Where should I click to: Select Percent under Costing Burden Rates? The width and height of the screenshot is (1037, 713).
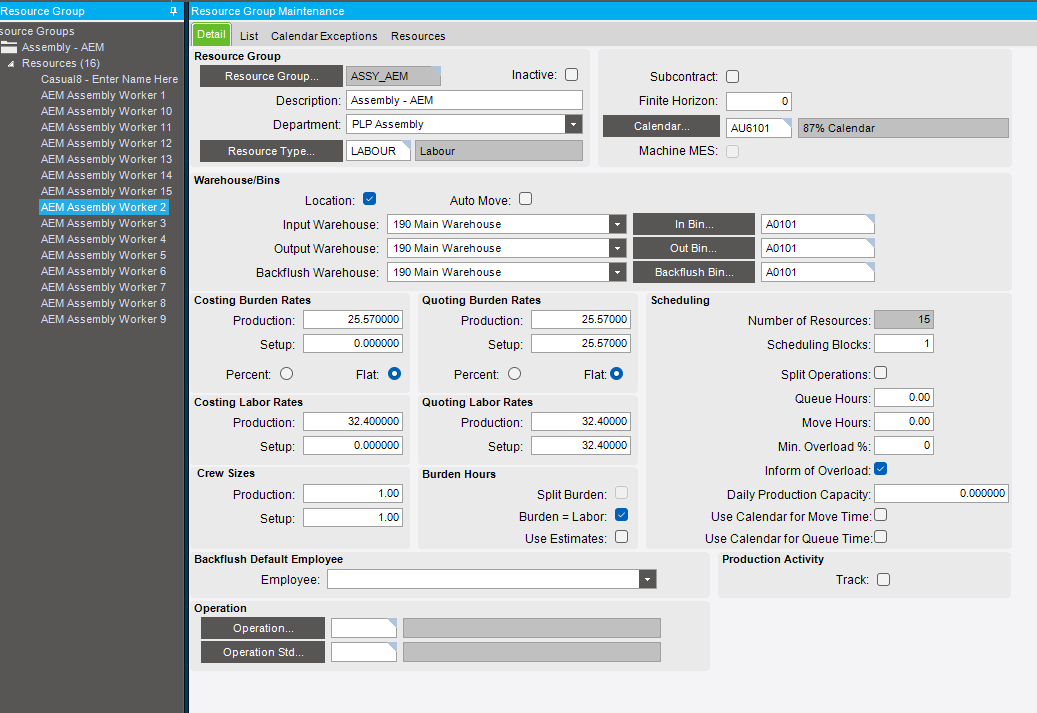(x=286, y=374)
